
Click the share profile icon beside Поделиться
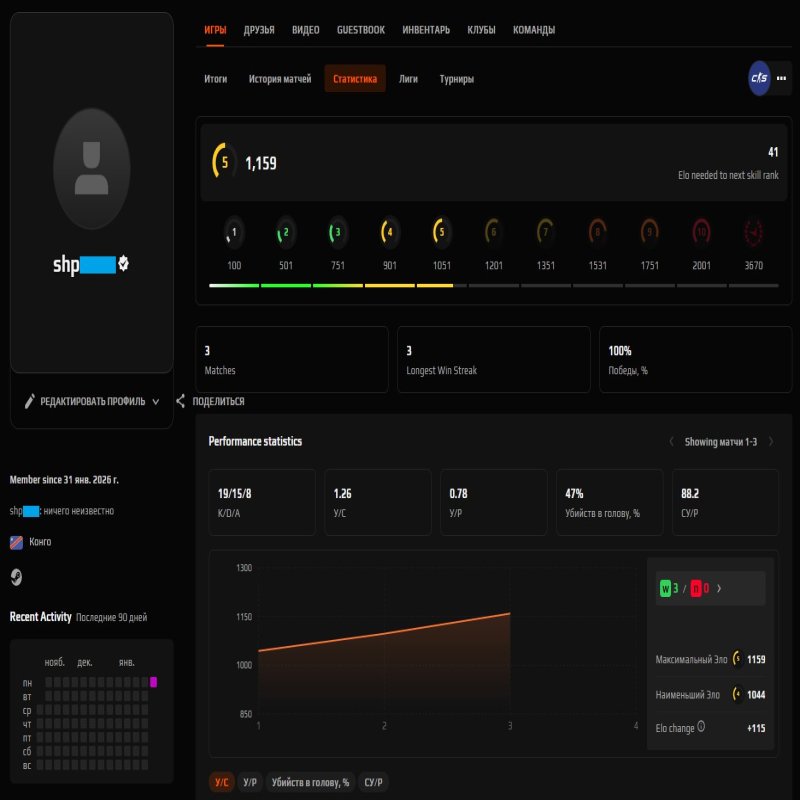[x=178, y=401]
